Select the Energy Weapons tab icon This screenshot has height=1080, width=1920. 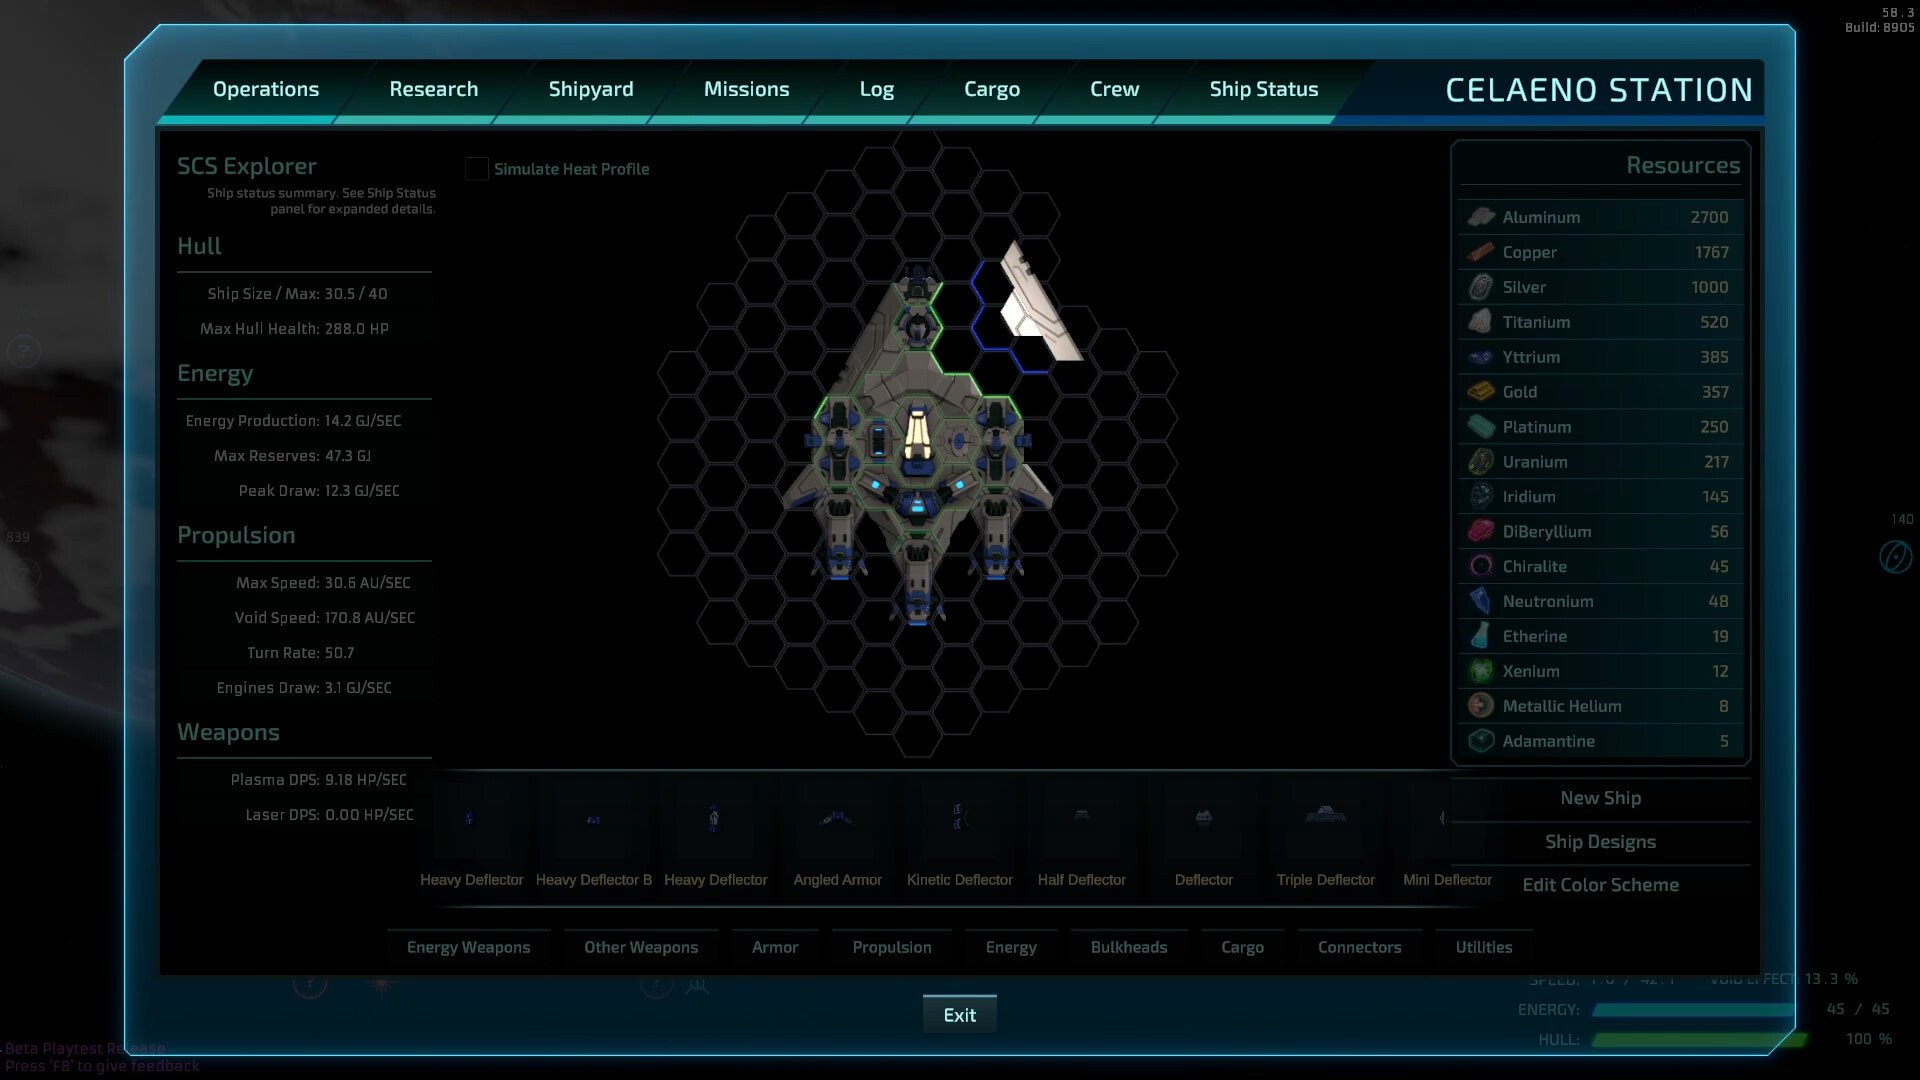pos(468,947)
